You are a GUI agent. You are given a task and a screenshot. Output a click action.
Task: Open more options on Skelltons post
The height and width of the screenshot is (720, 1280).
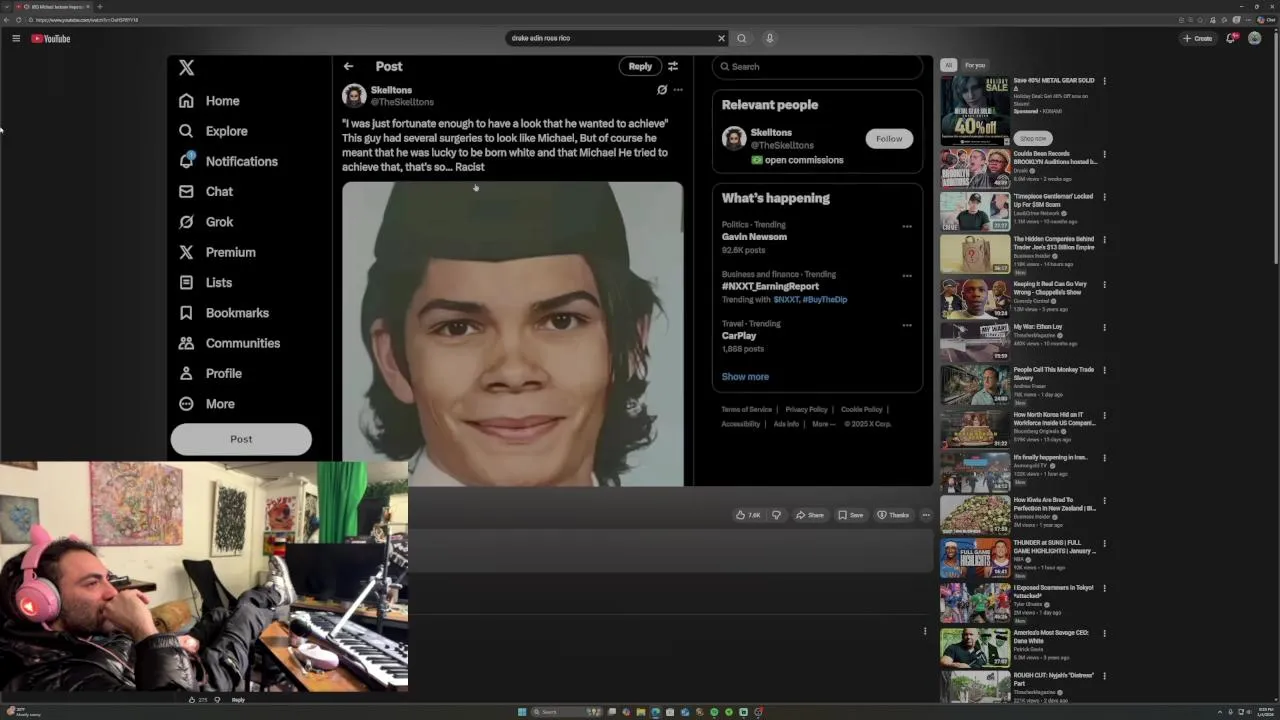click(678, 89)
